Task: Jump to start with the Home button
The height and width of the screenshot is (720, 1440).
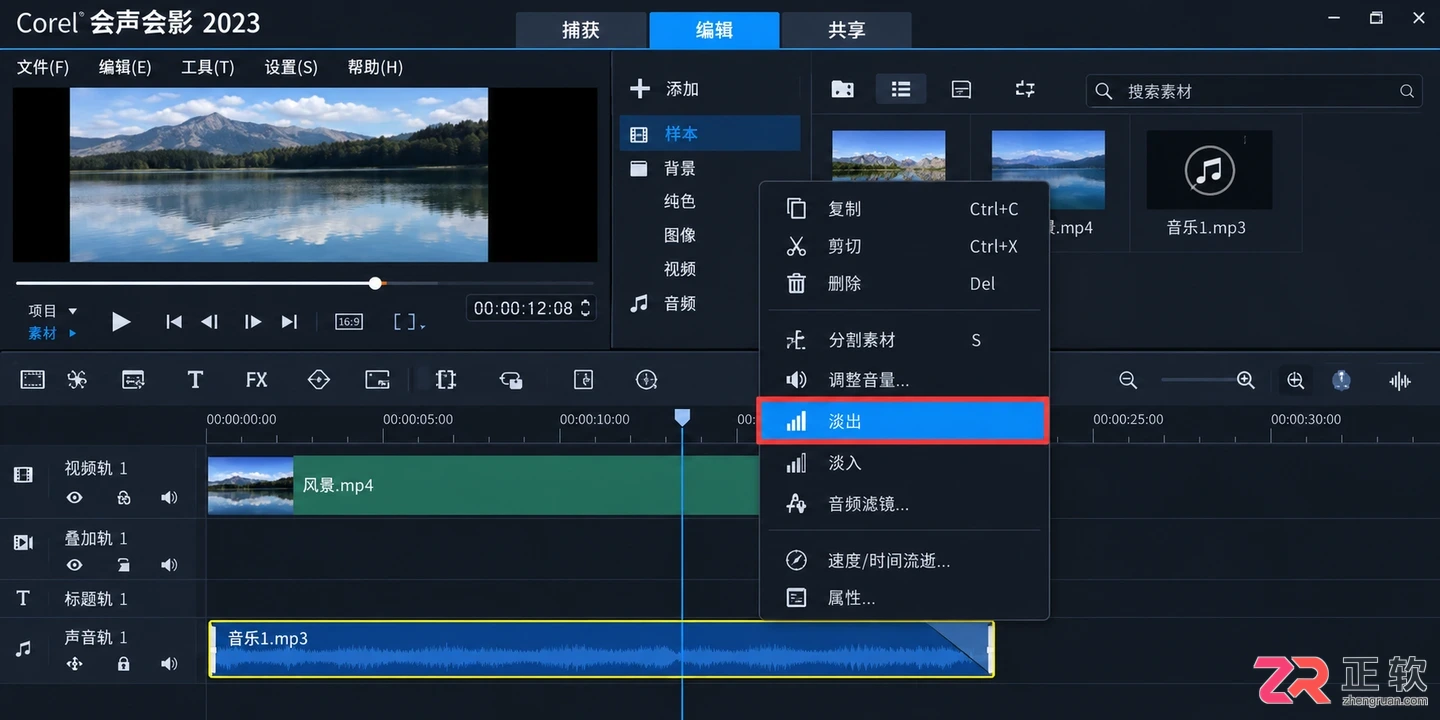Action: coord(174,322)
